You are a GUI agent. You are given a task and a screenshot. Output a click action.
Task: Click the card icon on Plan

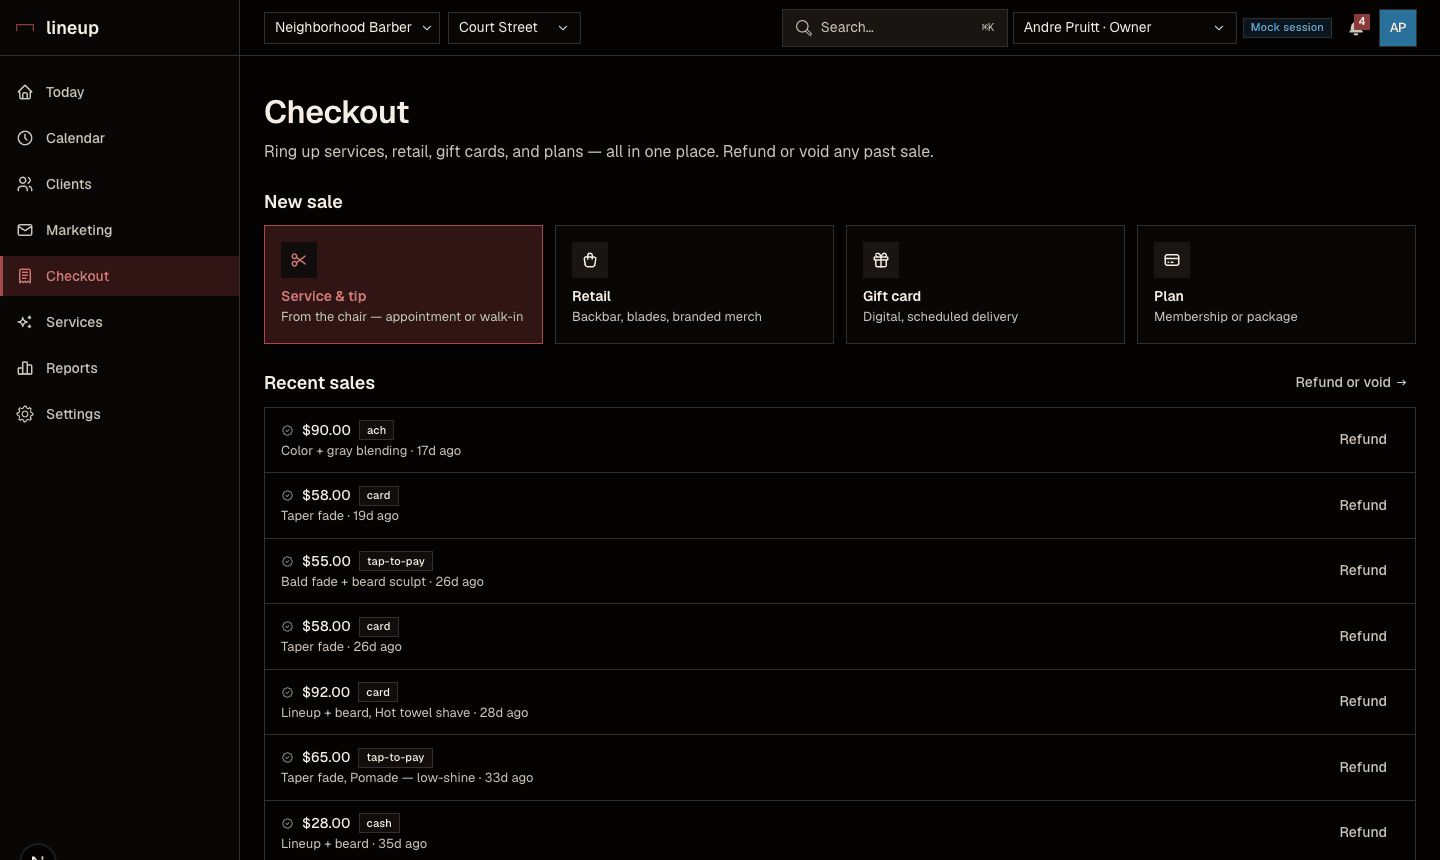(x=1172, y=260)
